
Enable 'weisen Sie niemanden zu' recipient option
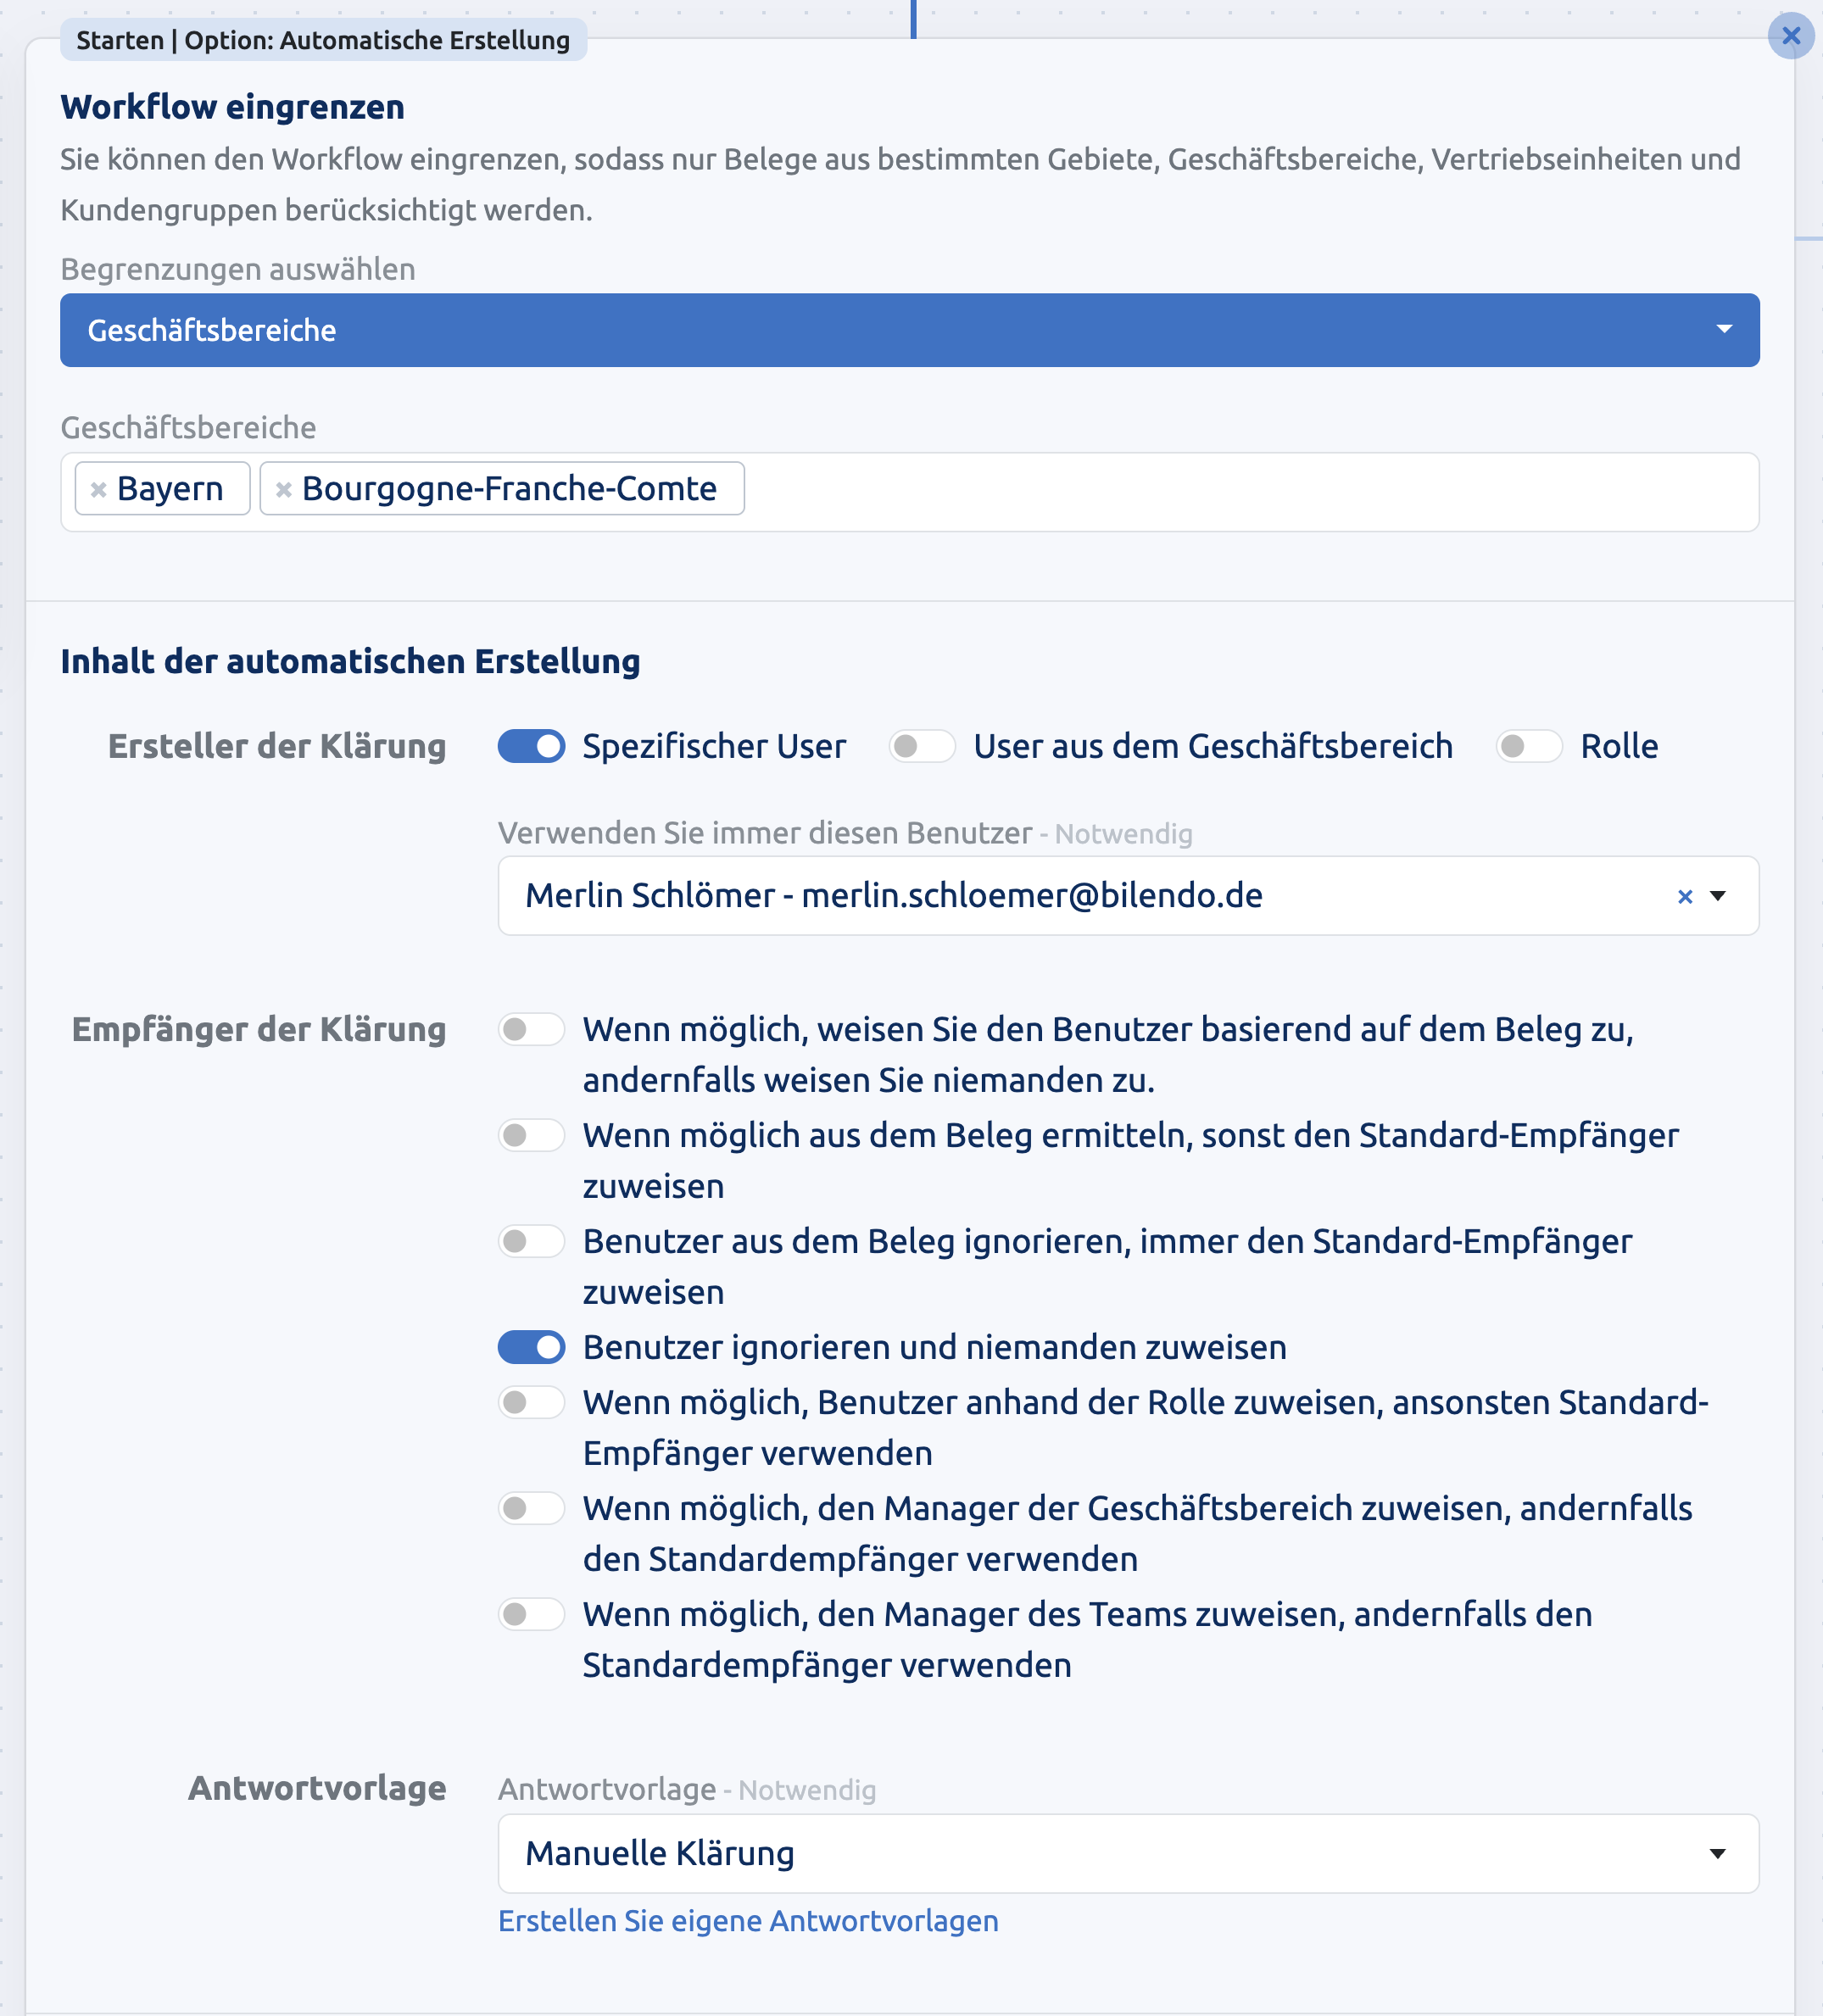(531, 1029)
